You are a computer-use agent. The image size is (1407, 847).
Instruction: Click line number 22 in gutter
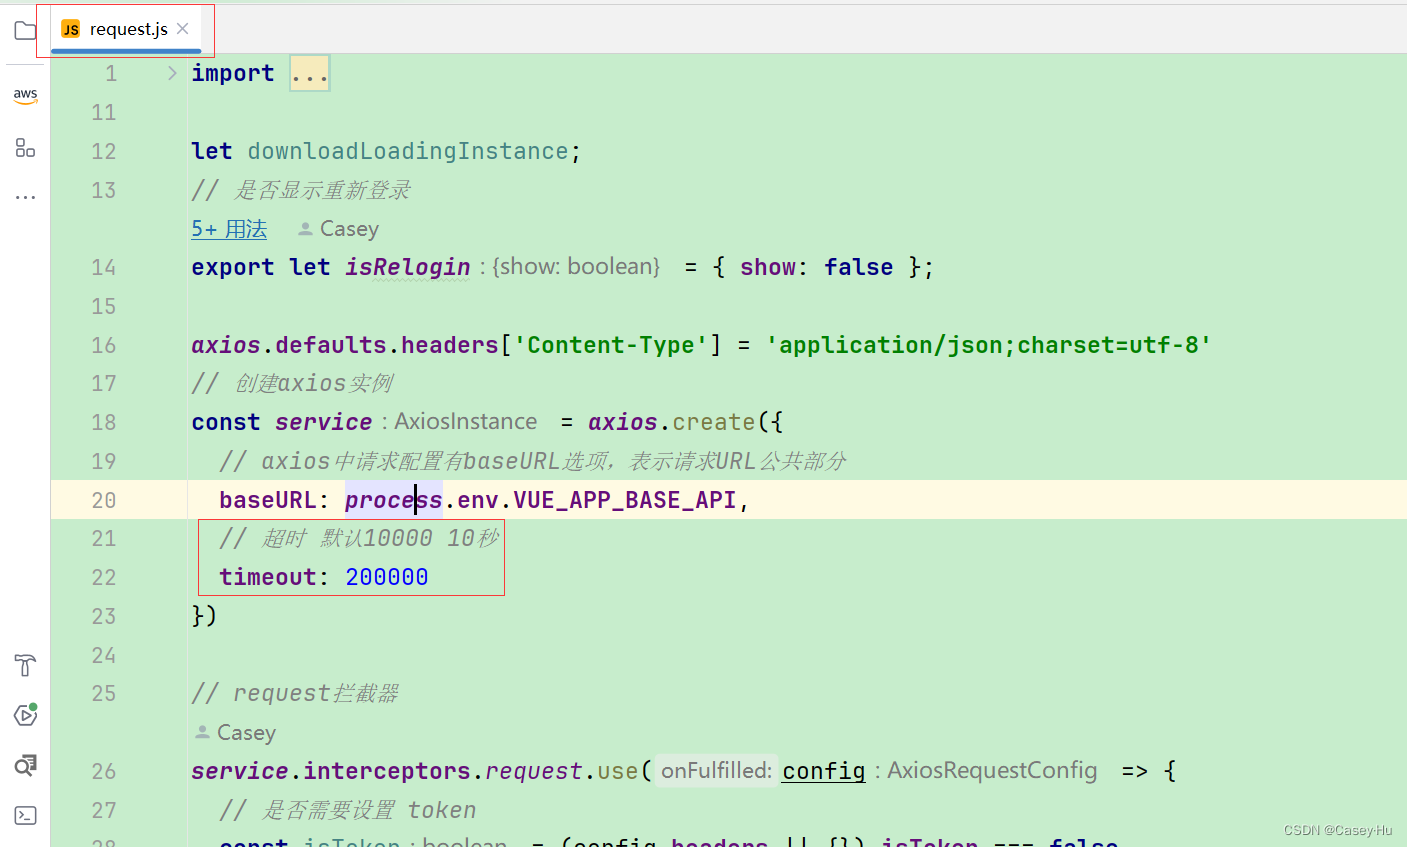tap(104, 577)
